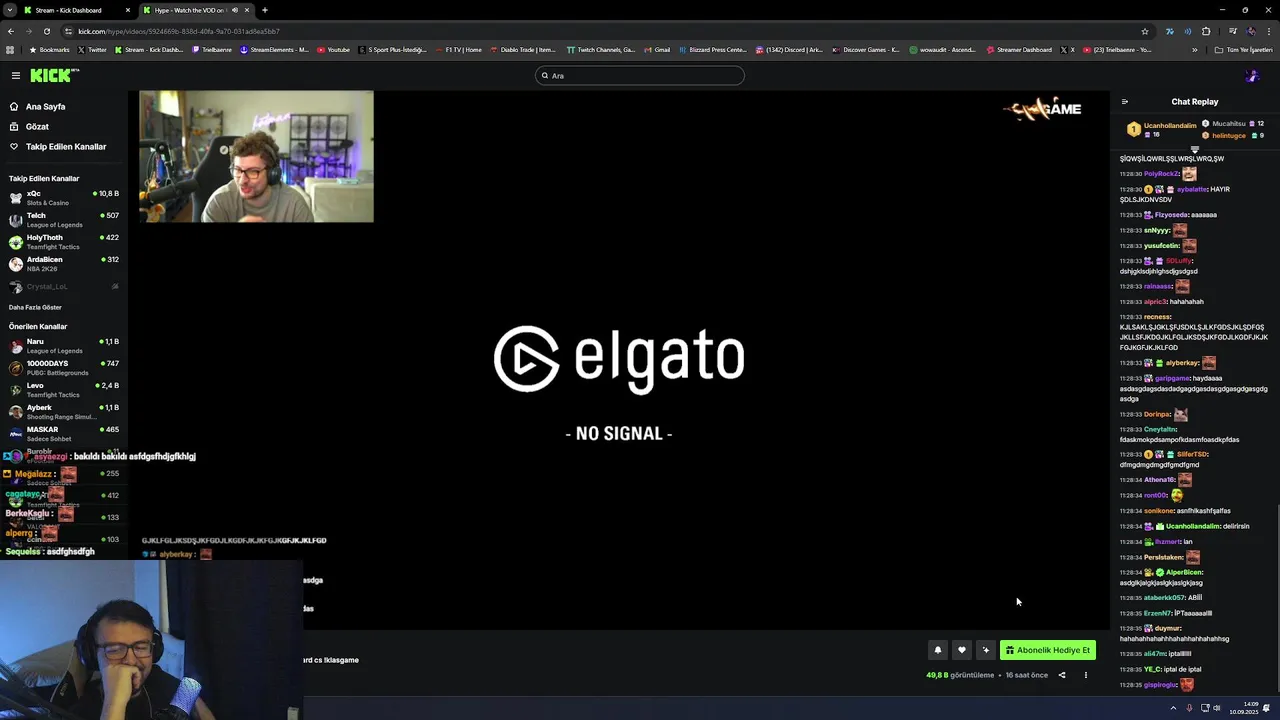Open the Twitter bookmark
1280x720 pixels.
pyautogui.click(x=92, y=49)
